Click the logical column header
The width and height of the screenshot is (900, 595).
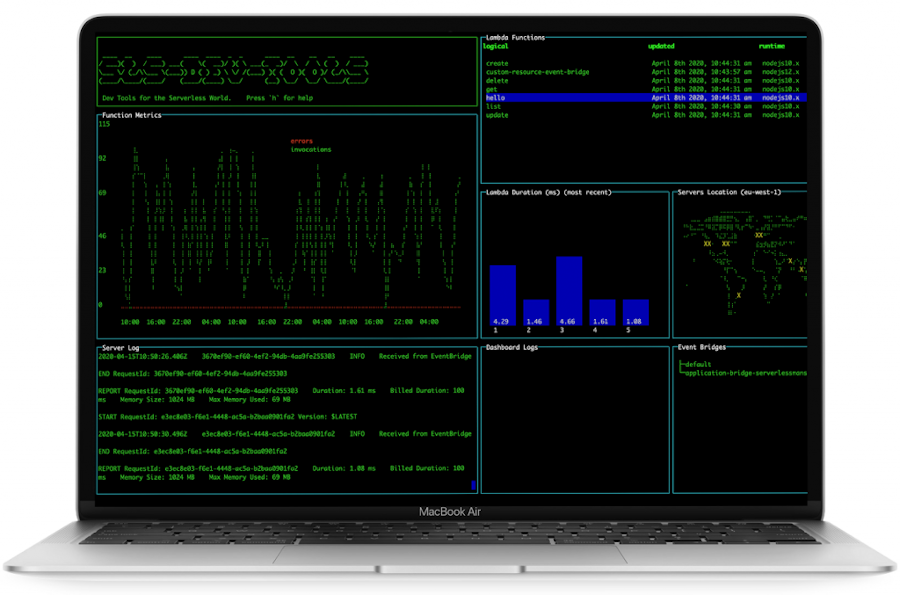click(497, 46)
